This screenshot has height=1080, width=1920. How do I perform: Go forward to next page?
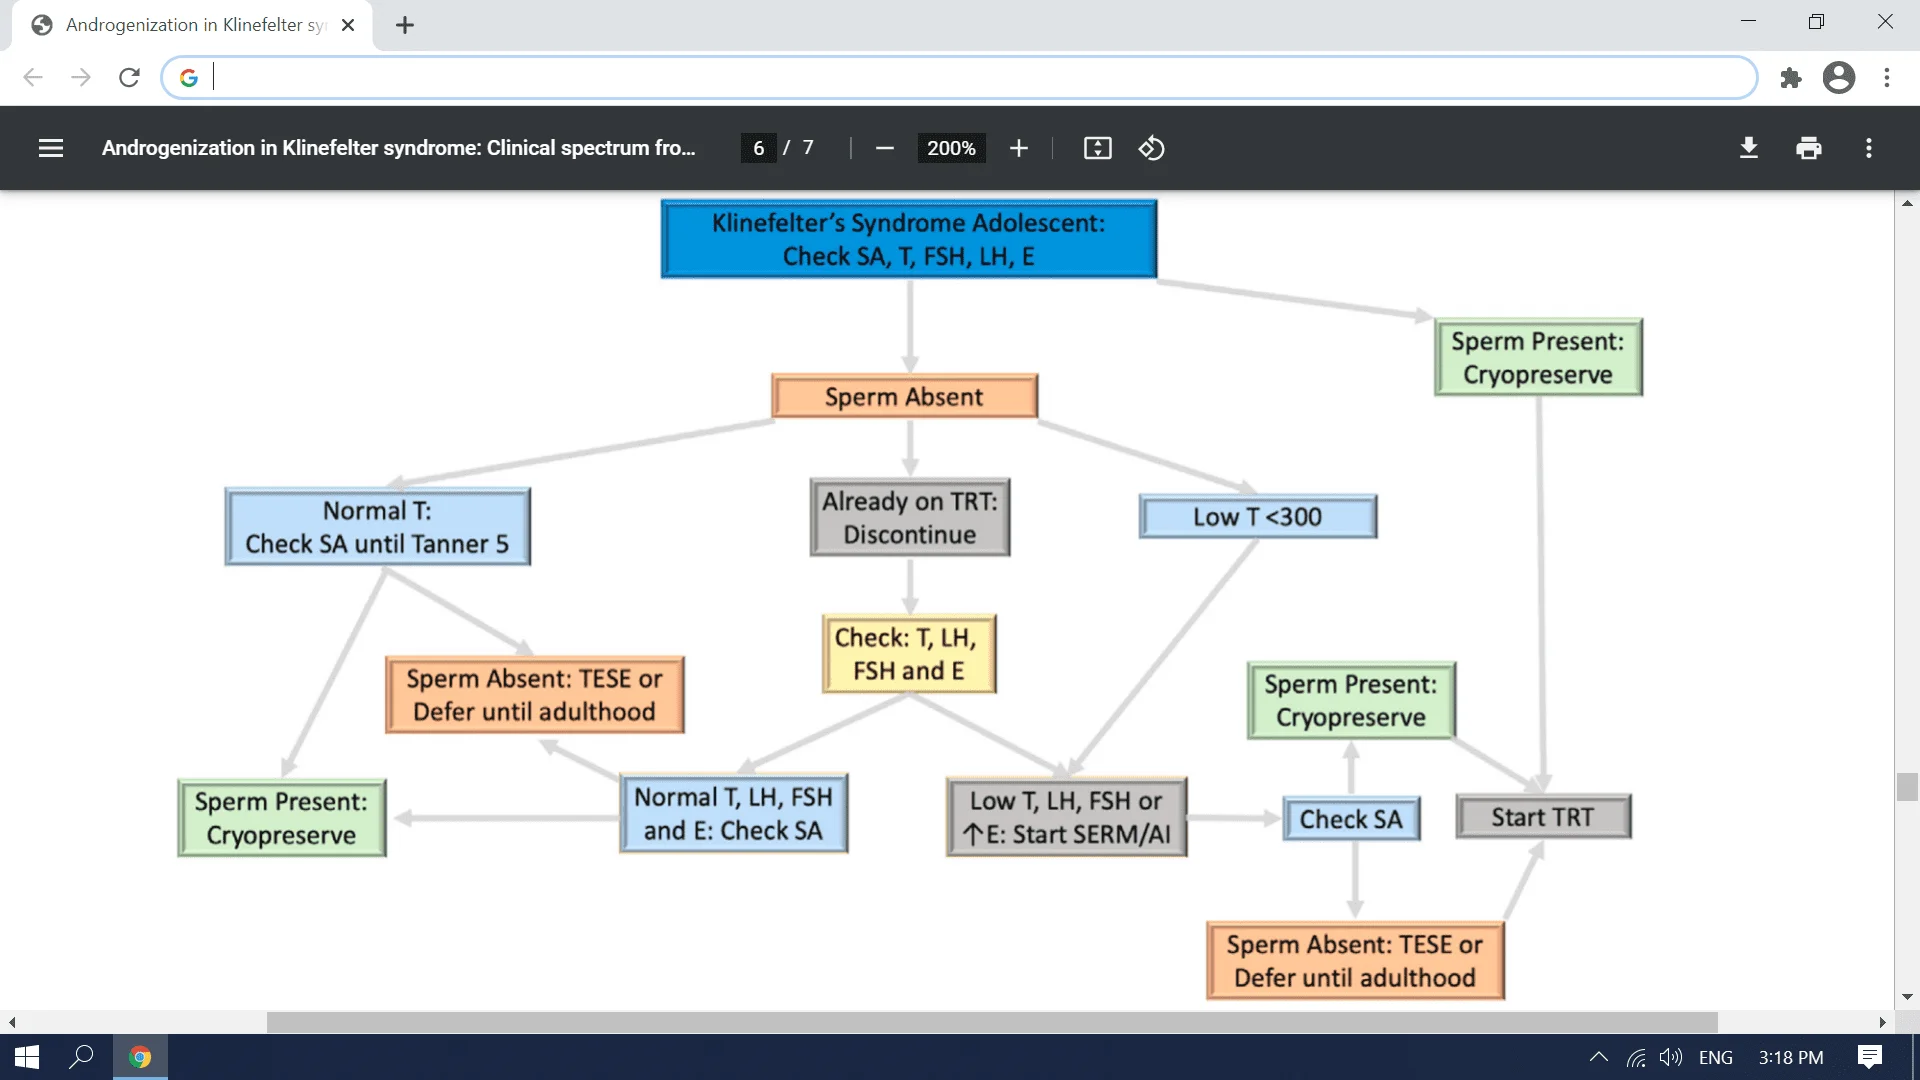[81, 77]
